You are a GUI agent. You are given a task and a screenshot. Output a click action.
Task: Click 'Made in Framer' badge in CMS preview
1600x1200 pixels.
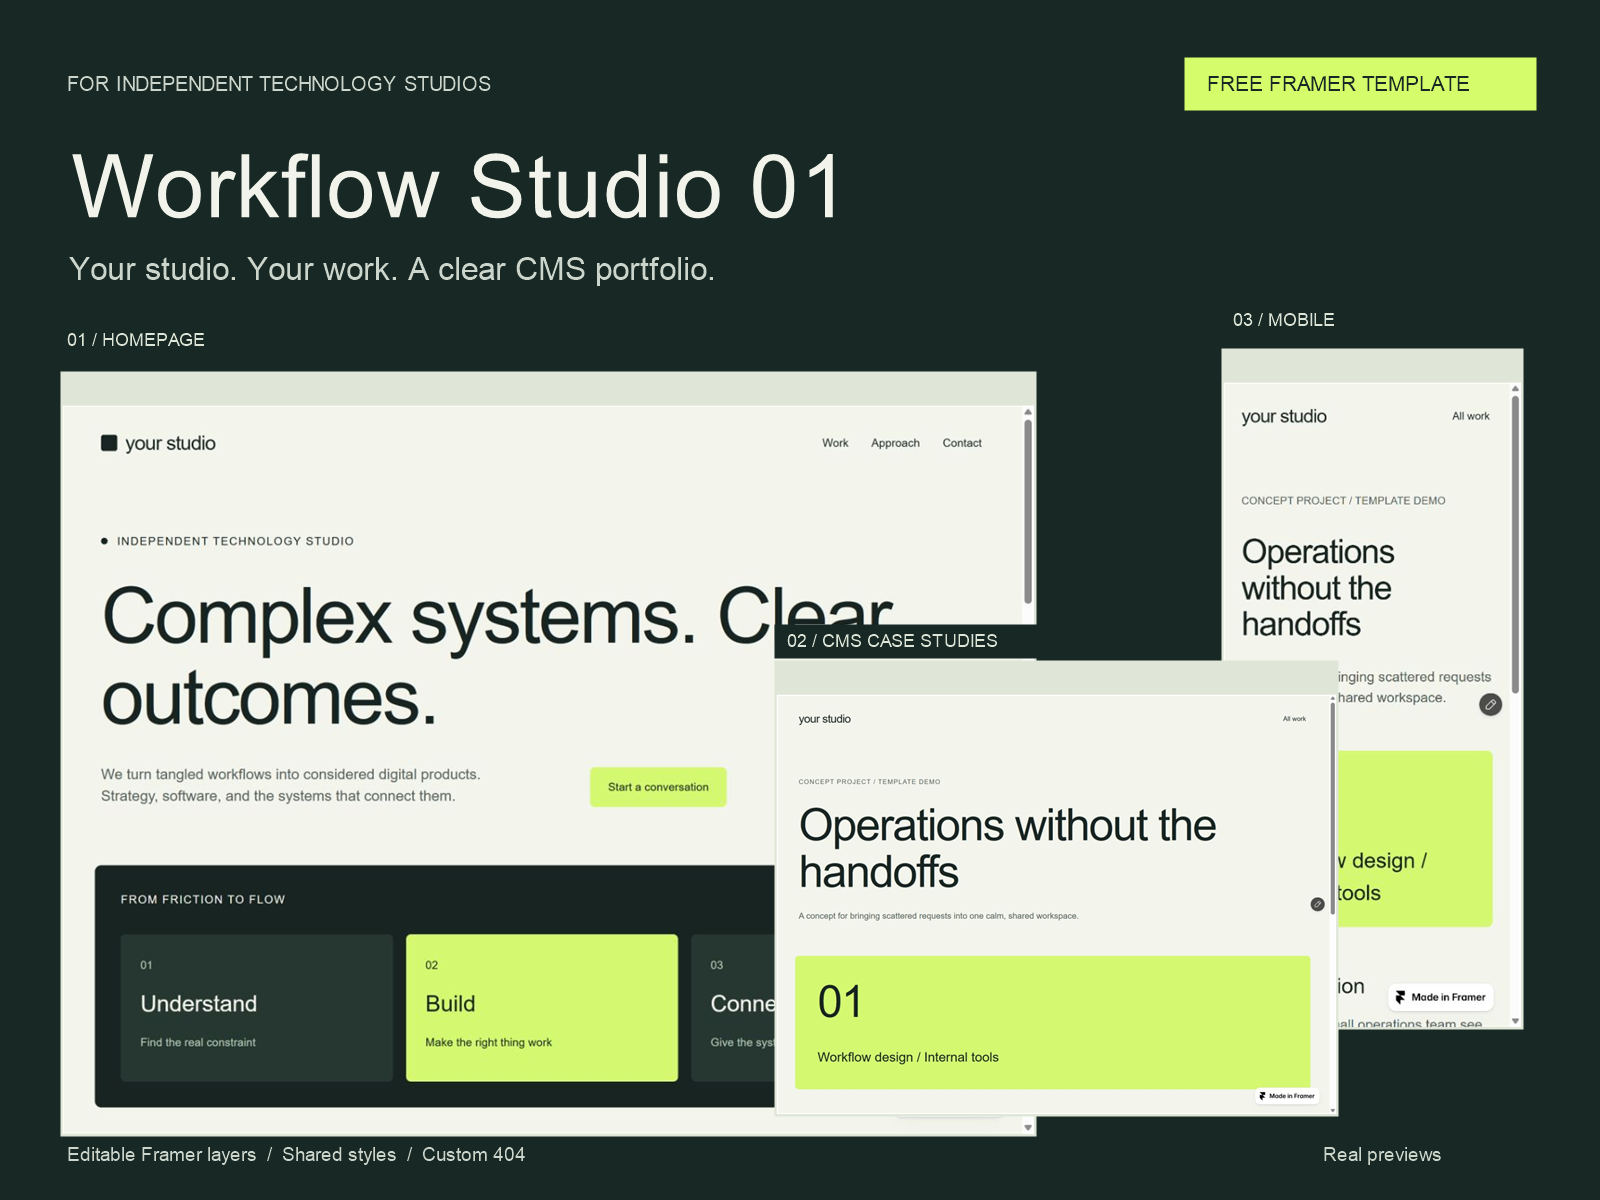coord(1287,1096)
